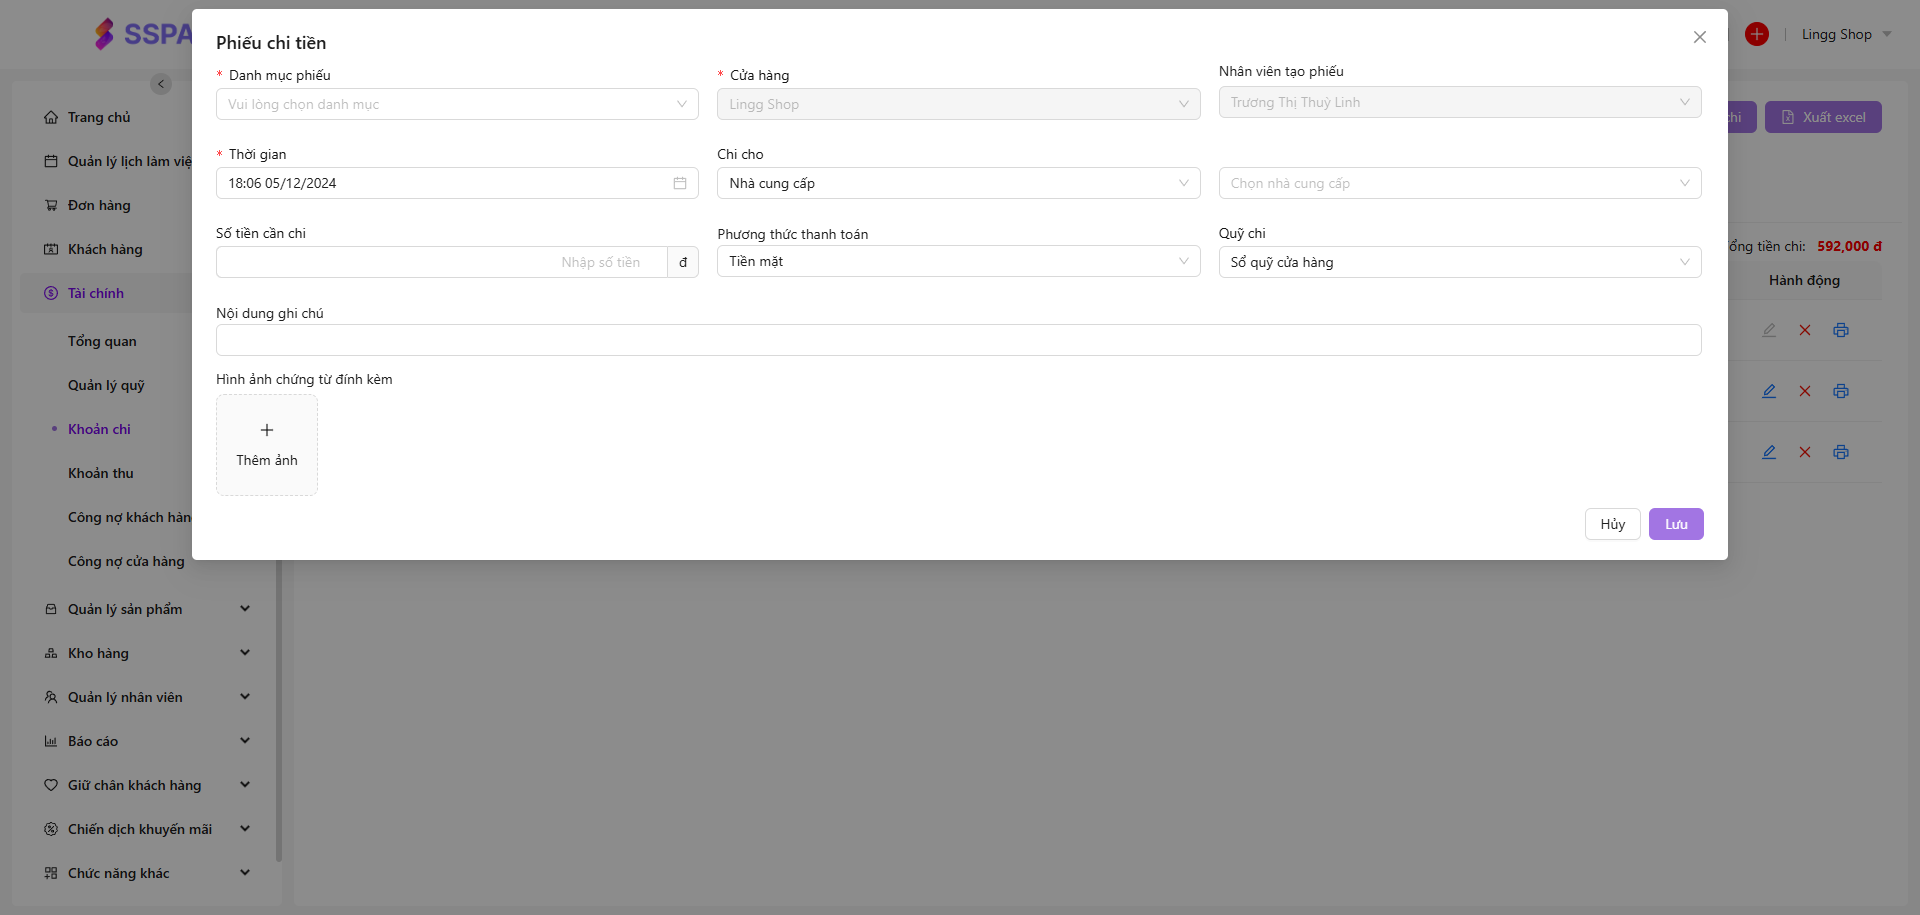Open the Cửa hàng Lingg Shop dropdown

pos(958,104)
